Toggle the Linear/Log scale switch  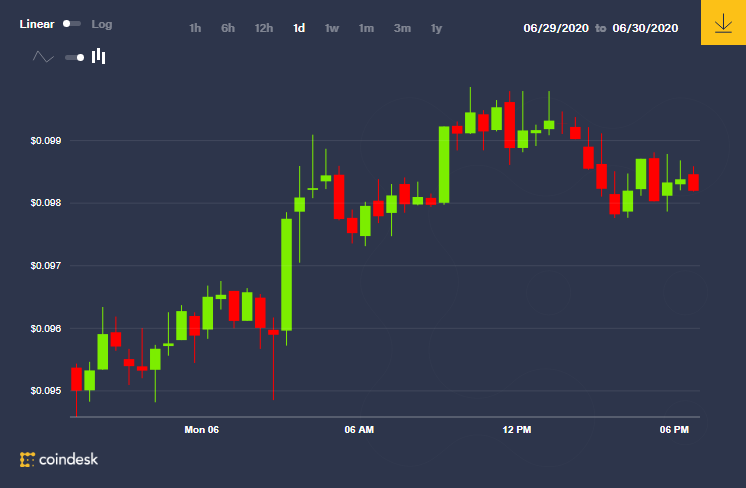[72, 24]
